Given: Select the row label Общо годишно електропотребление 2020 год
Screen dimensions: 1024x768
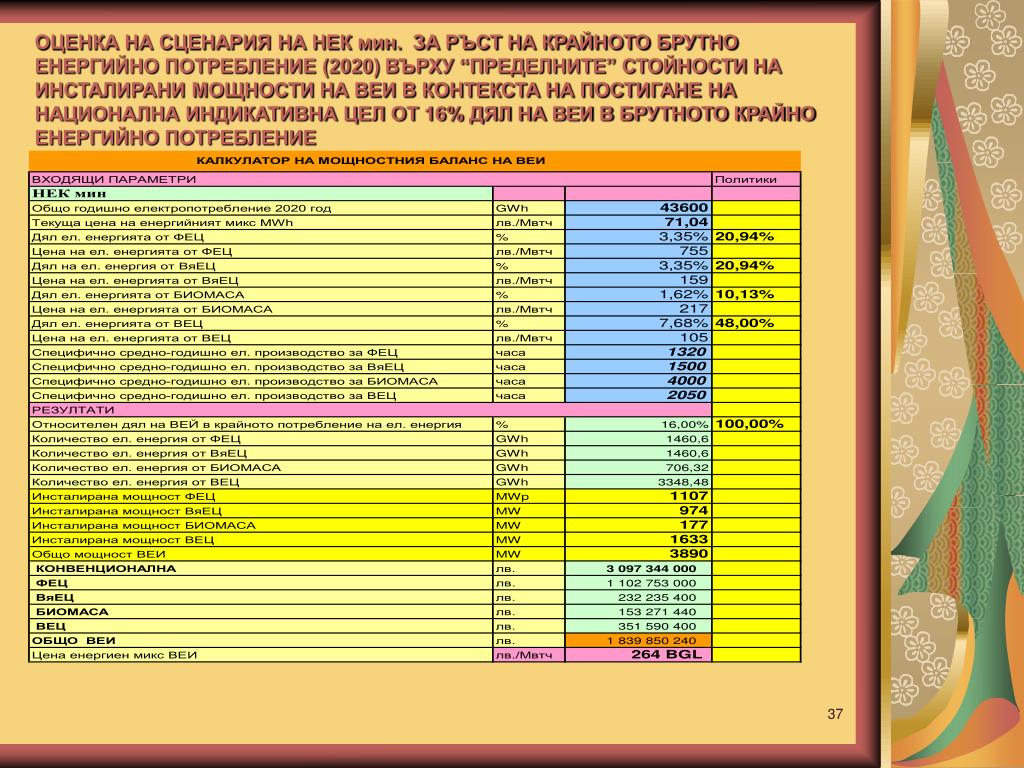Looking at the screenshot, I should [182, 208].
